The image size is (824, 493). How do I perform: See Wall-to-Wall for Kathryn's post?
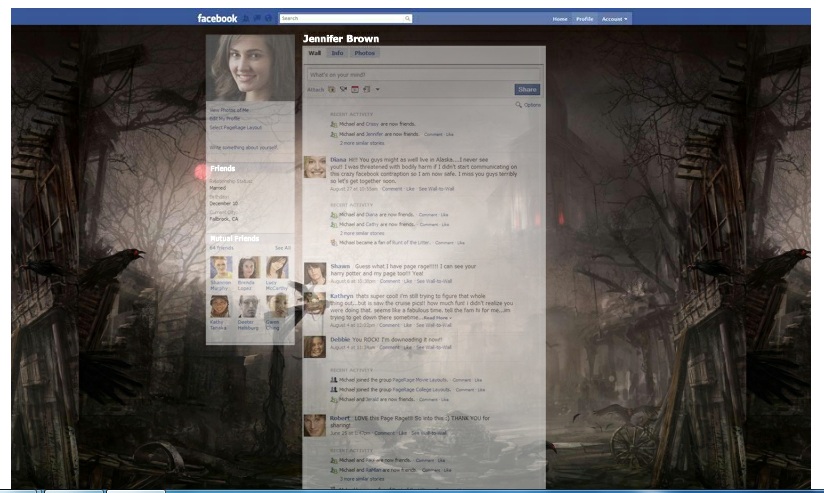point(434,325)
